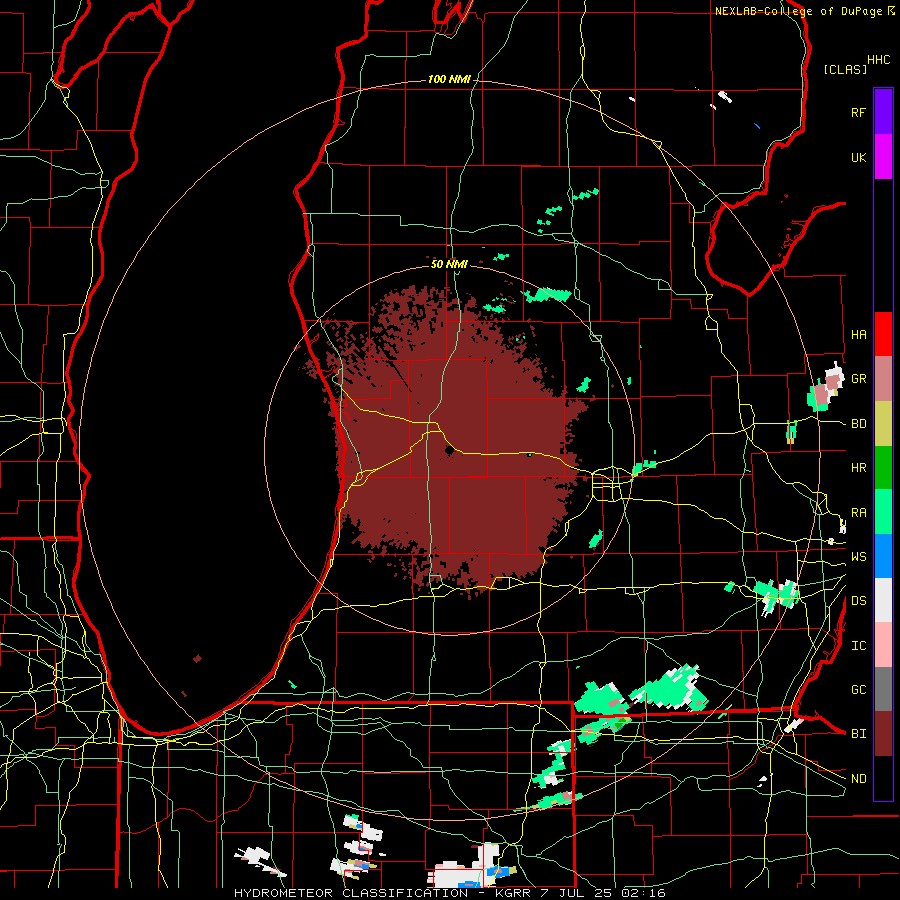This screenshot has height=900, width=900.
Task: Click the "RA" legend label
Action: pyautogui.click(x=858, y=513)
